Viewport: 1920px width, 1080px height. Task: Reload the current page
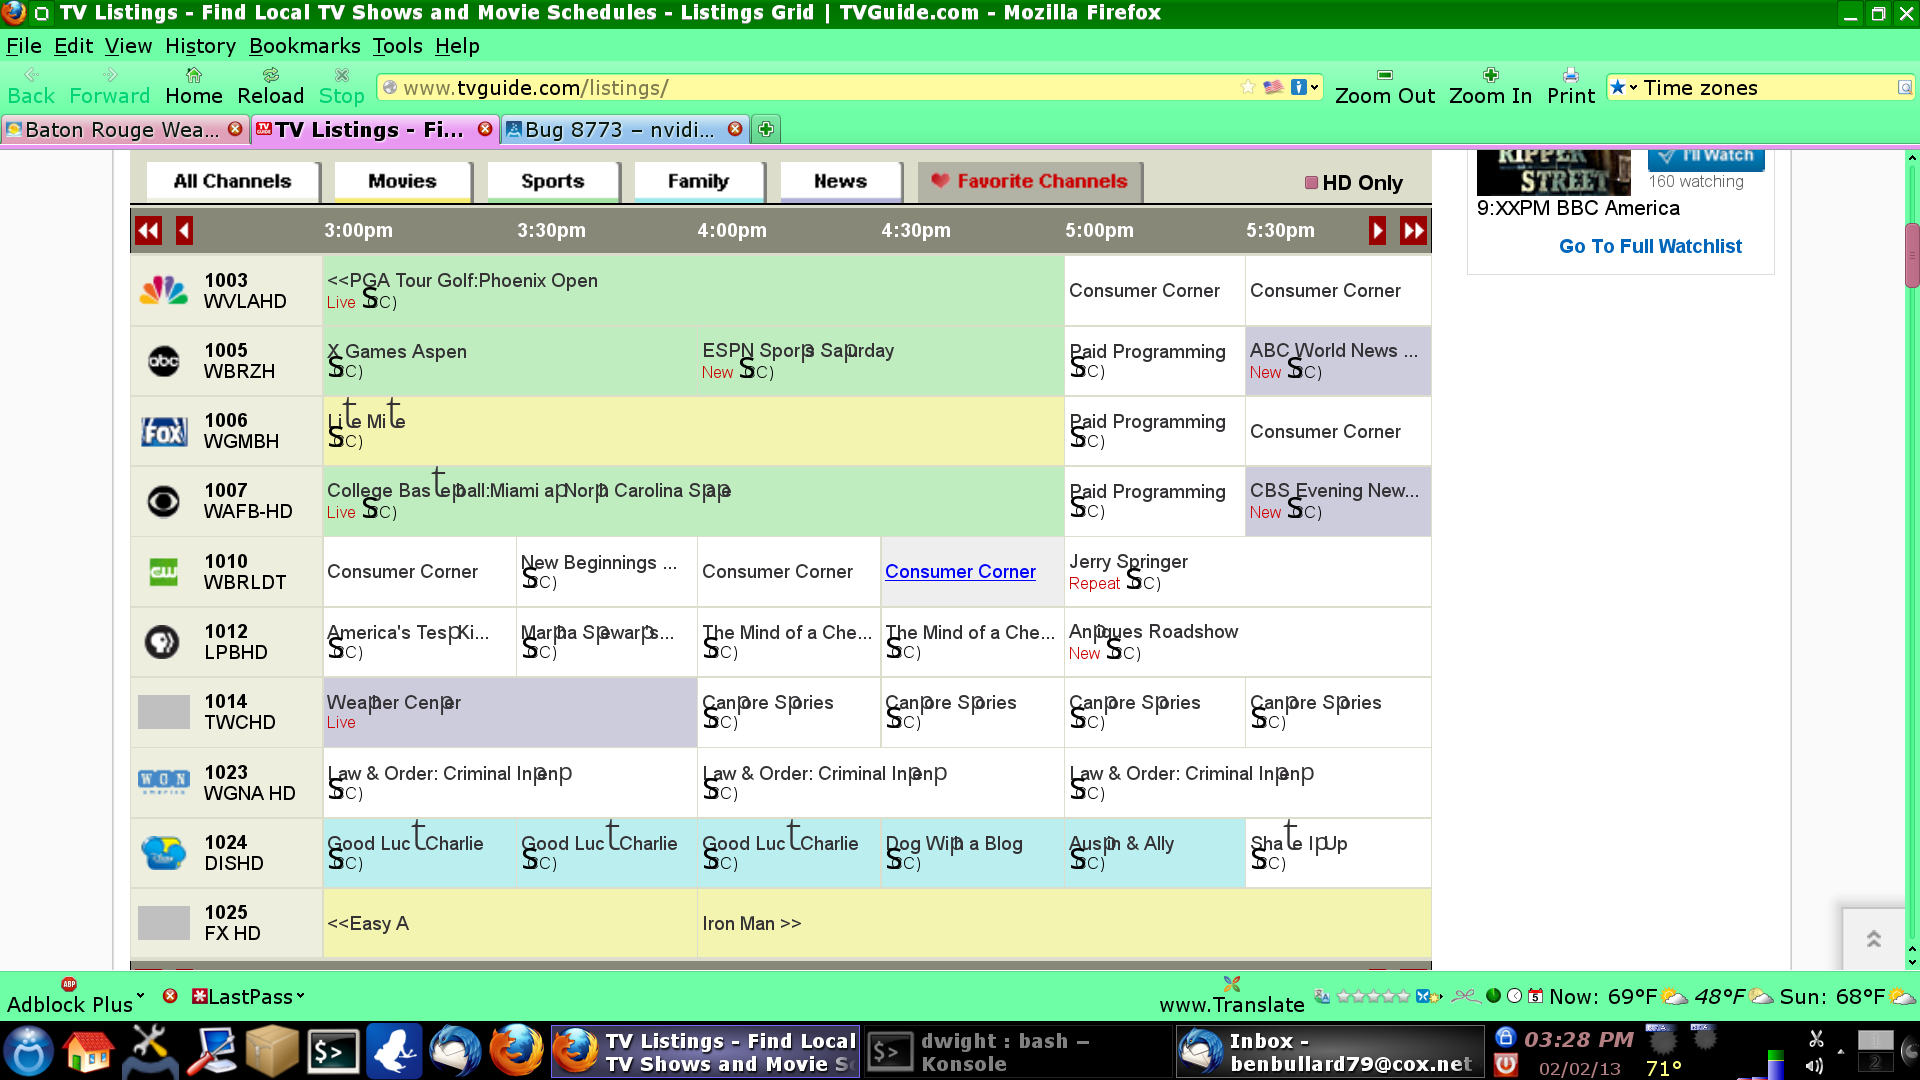pos(270,87)
